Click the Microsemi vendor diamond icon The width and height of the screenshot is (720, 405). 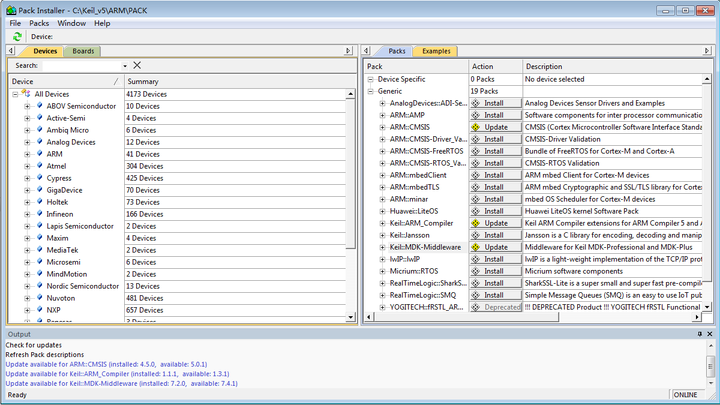coord(39,262)
